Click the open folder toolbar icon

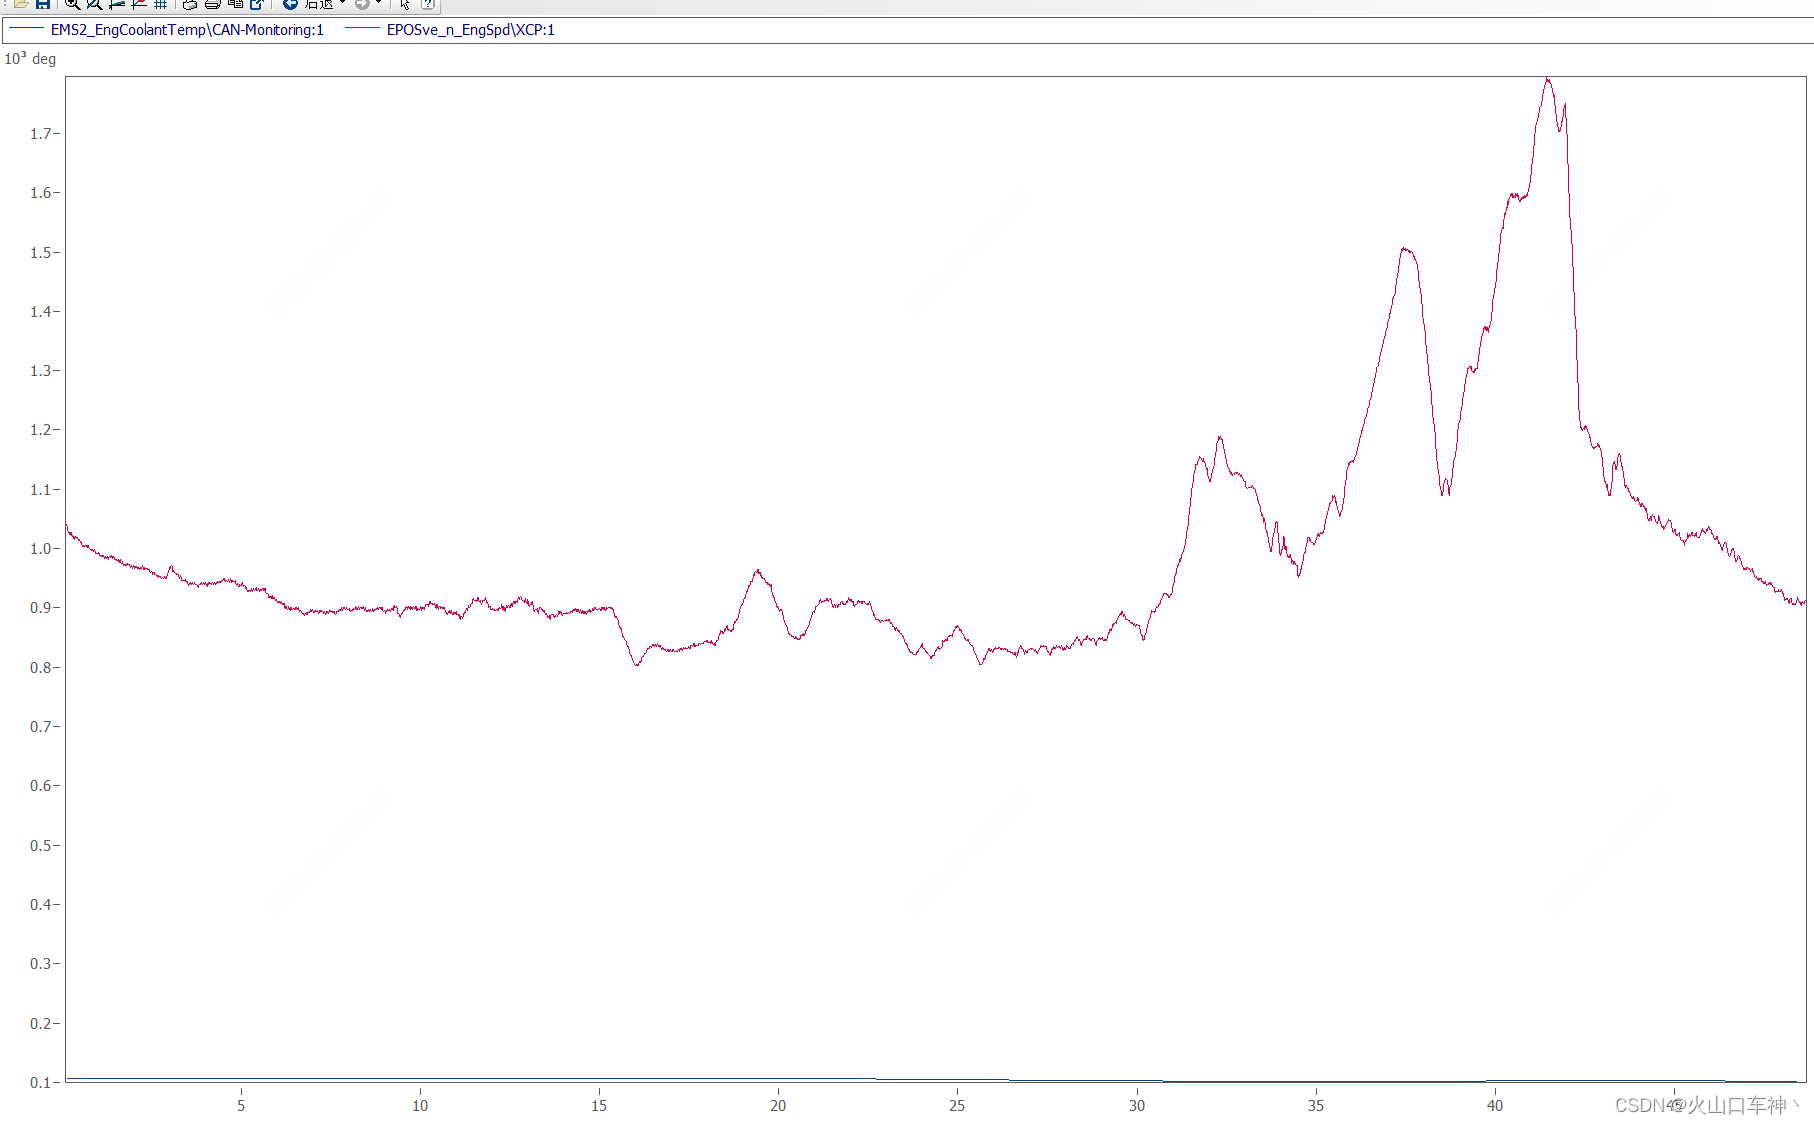click(x=22, y=4)
